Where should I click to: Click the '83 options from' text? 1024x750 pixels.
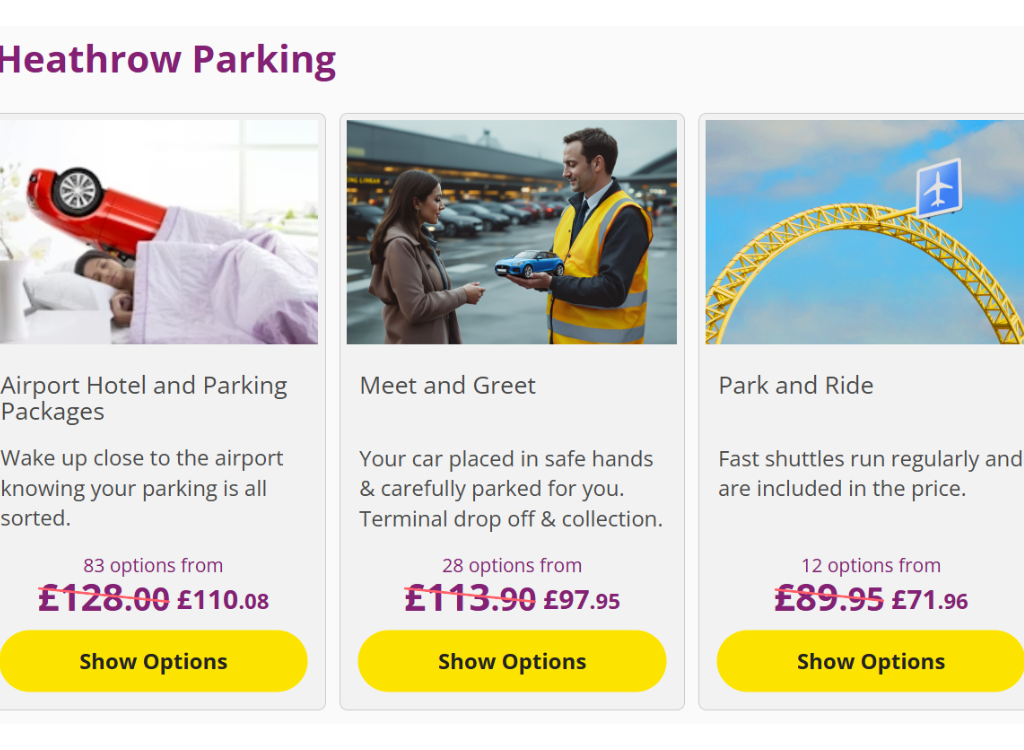point(153,565)
